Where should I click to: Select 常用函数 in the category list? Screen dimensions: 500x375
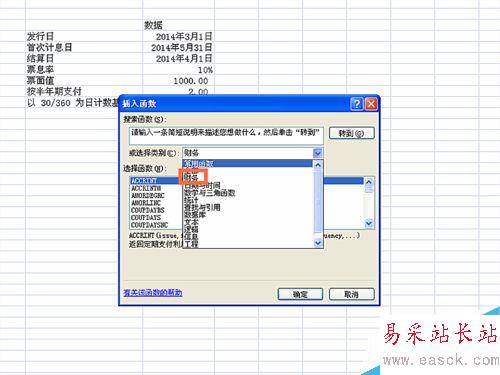click(x=248, y=163)
